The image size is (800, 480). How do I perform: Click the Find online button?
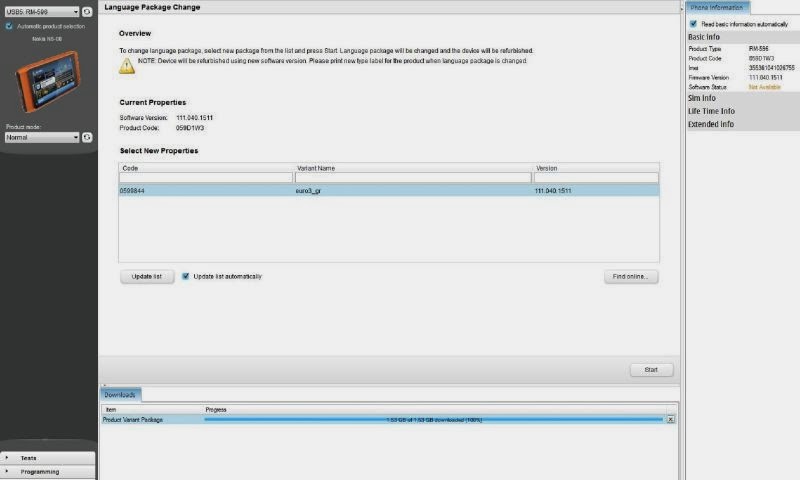[x=631, y=276]
